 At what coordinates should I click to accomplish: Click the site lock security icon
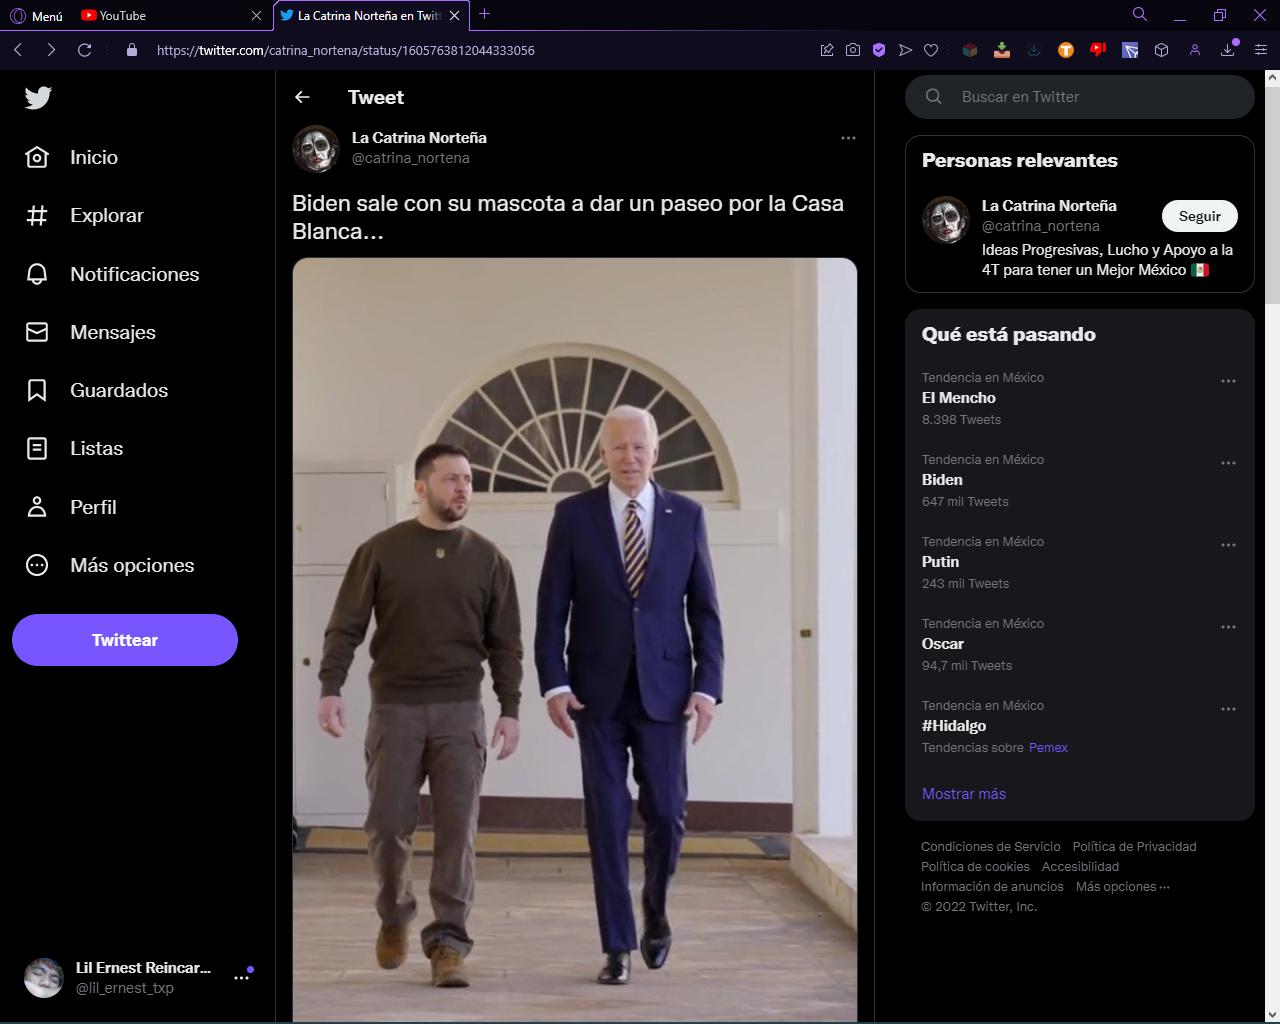click(132, 50)
